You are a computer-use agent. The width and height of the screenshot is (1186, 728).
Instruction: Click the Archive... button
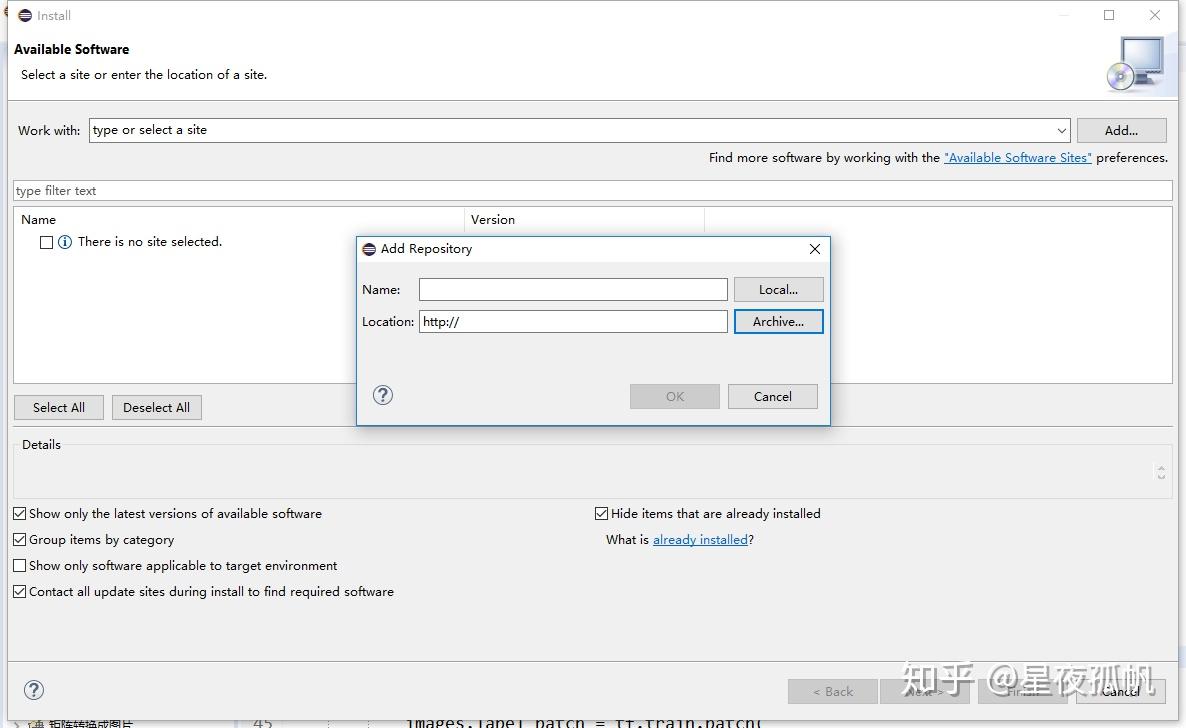coord(778,322)
